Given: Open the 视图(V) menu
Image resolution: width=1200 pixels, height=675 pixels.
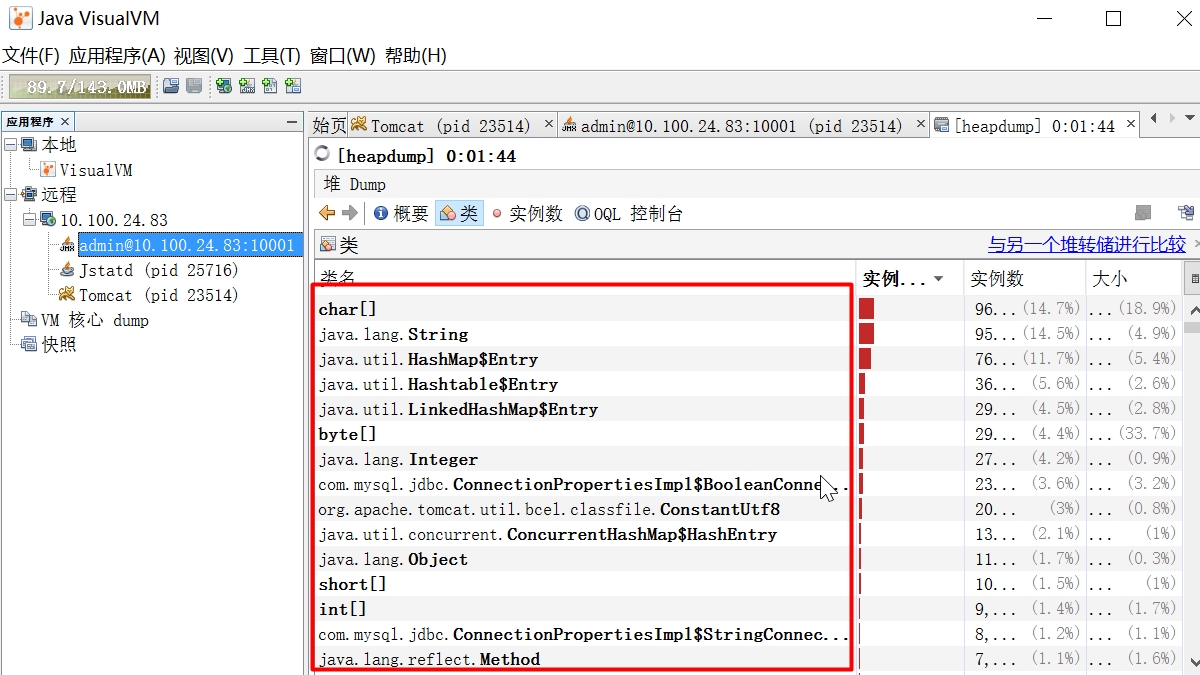Looking at the screenshot, I should [x=203, y=55].
